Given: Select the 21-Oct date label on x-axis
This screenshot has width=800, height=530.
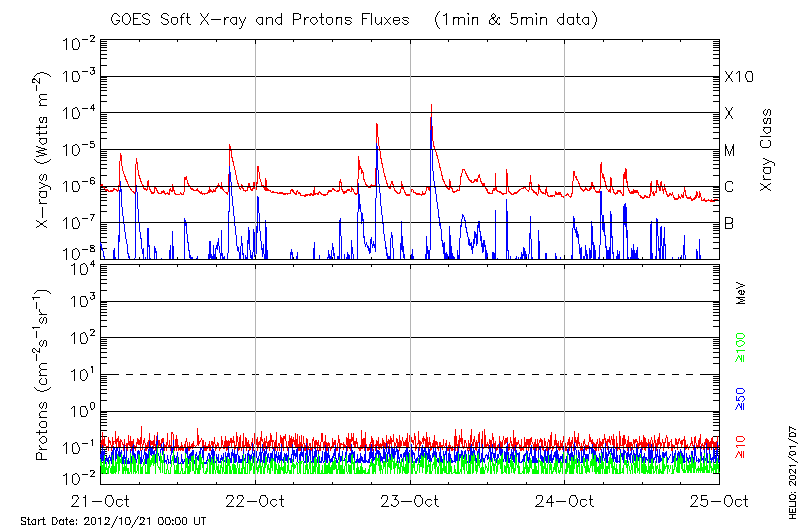Looking at the screenshot, I should pyautogui.click(x=101, y=500).
